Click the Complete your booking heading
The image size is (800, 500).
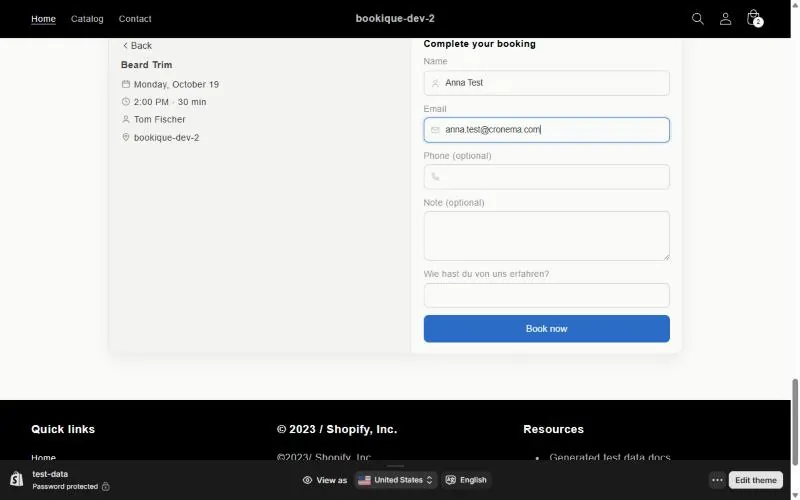coord(480,44)
